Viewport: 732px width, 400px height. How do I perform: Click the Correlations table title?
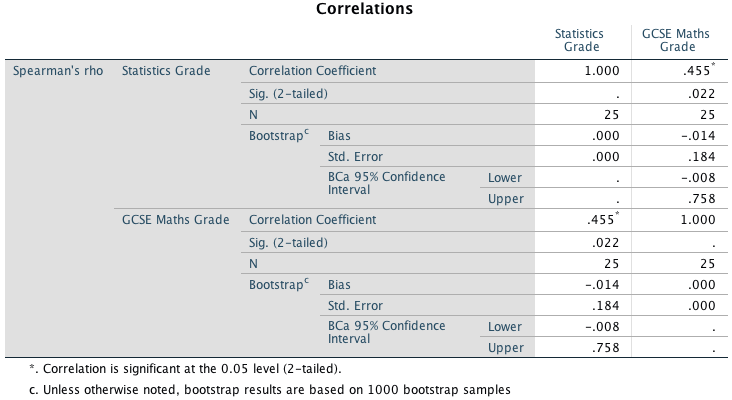pyautogui.click(x=365, y=10)
